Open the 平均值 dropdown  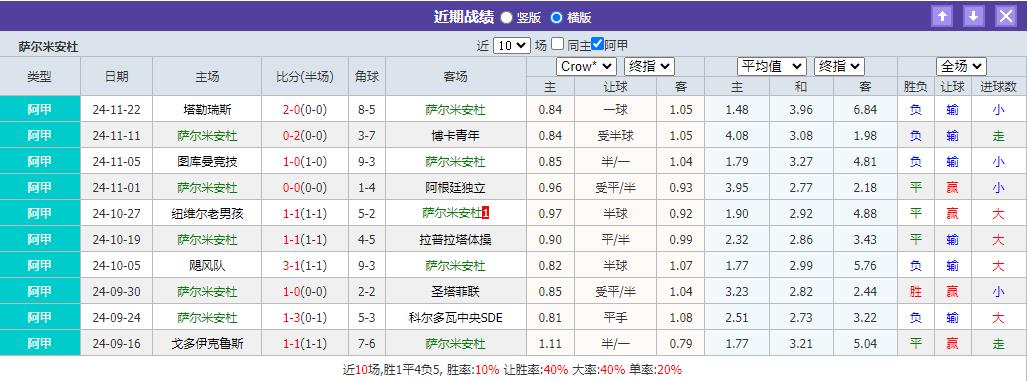(x=772, y=66)
